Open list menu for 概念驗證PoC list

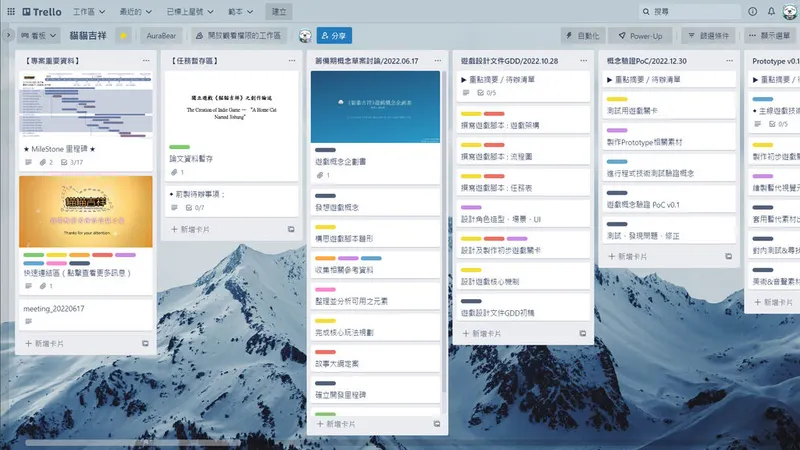pyautogui.click(x=730, y=61)
